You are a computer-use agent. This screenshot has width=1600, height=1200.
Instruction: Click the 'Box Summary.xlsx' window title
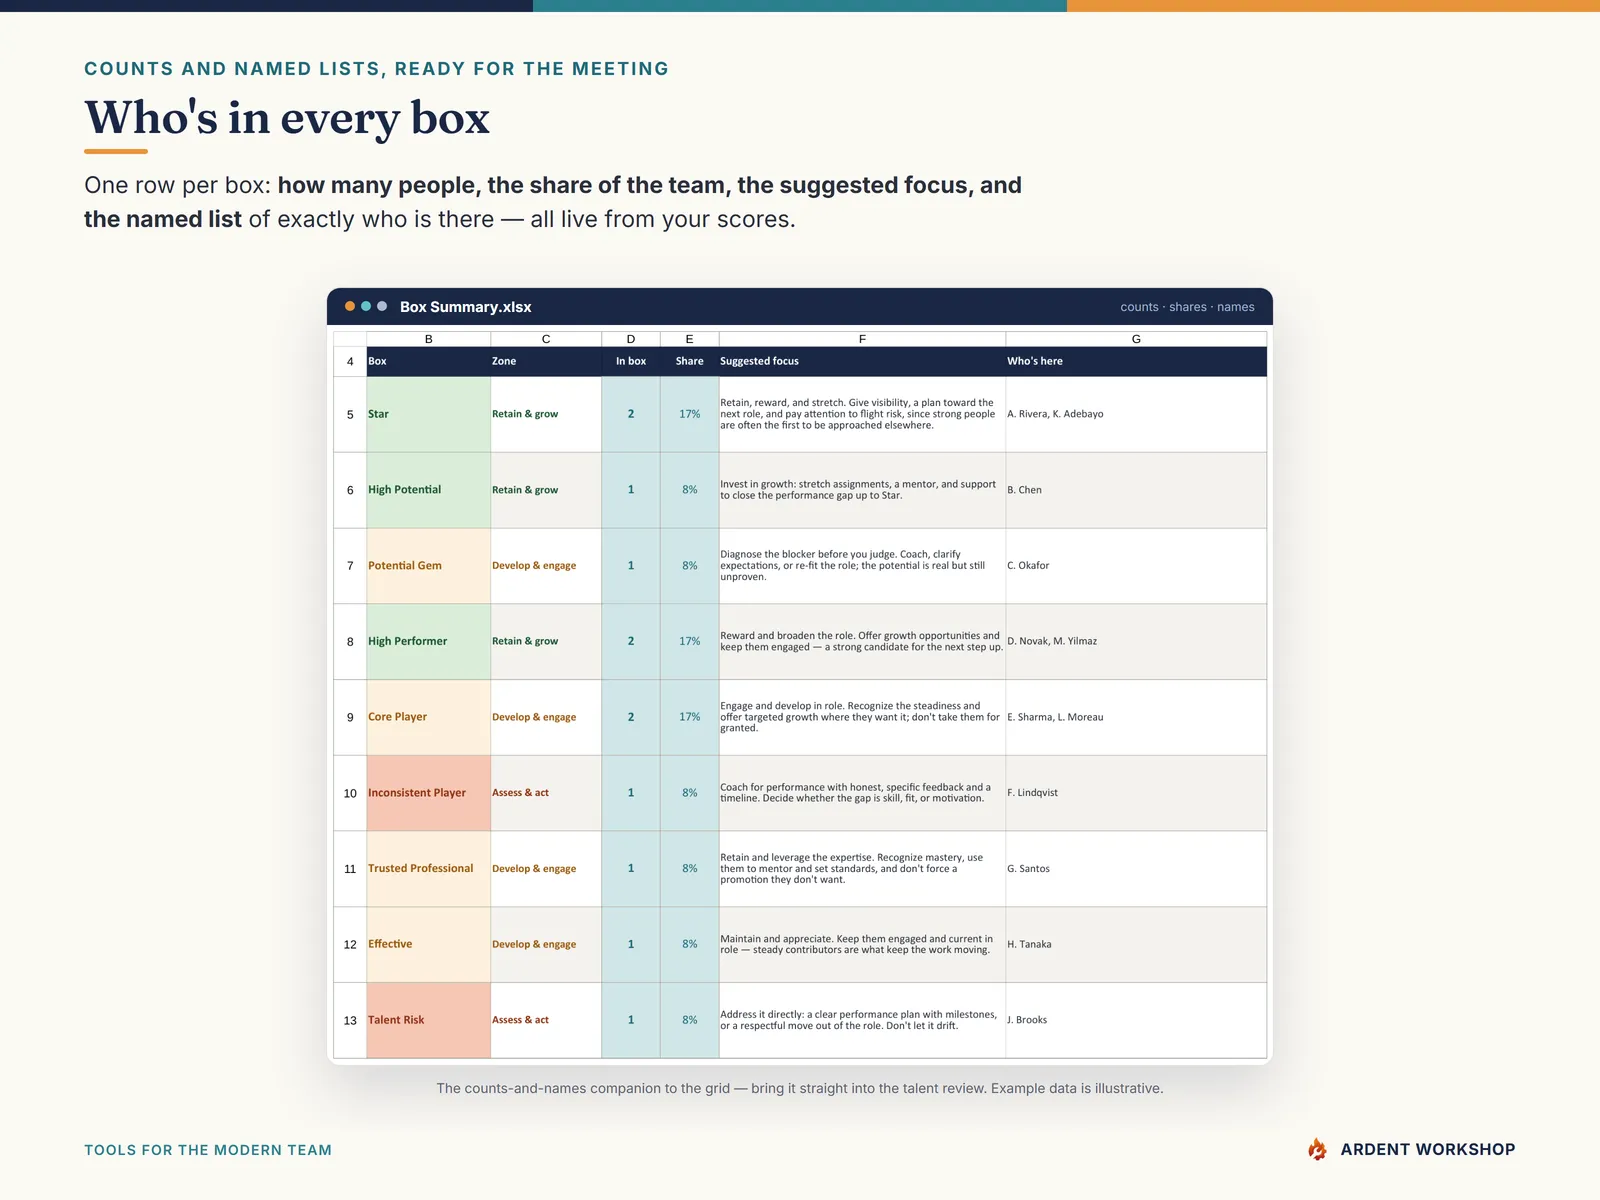coord(466,307)
